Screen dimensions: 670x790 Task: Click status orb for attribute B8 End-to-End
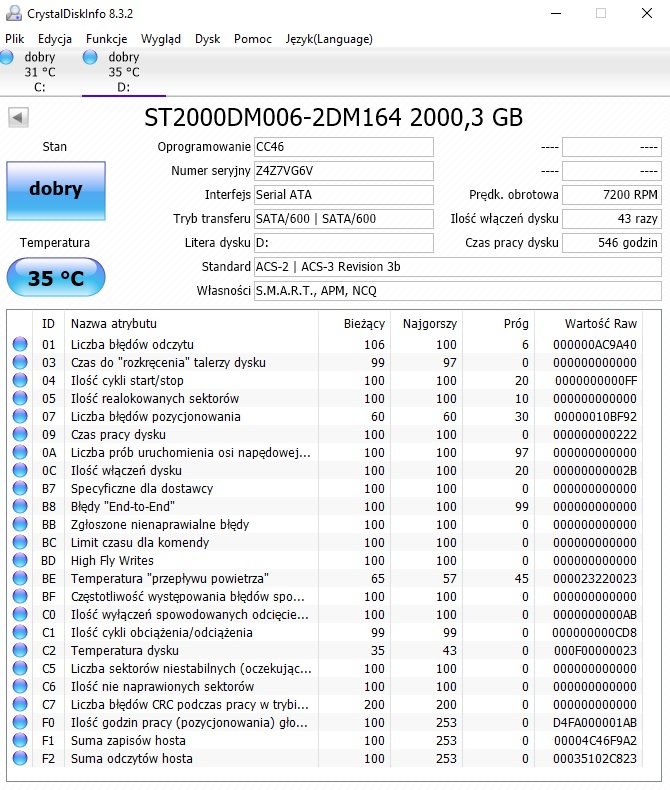(20, 506)
